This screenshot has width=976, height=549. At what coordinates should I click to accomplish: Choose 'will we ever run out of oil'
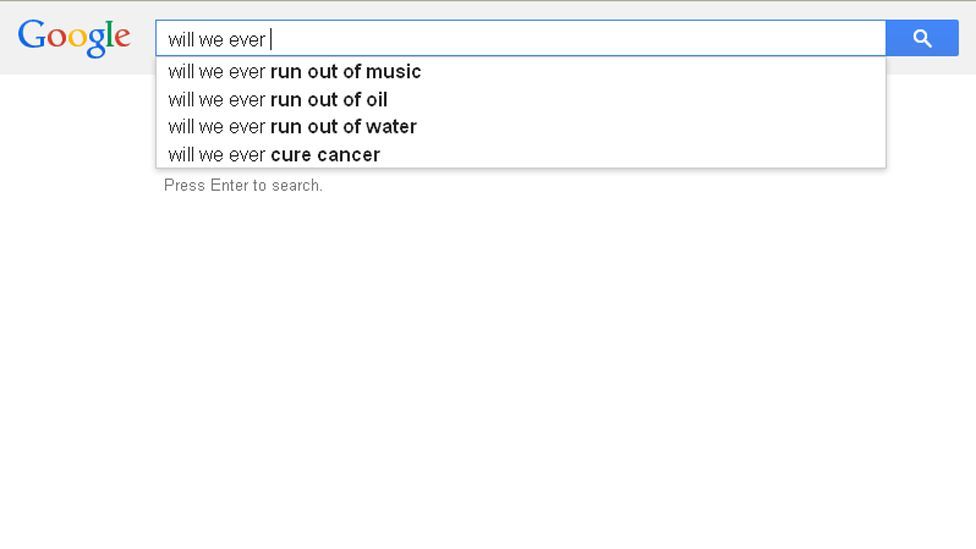(x=520, y=100)
